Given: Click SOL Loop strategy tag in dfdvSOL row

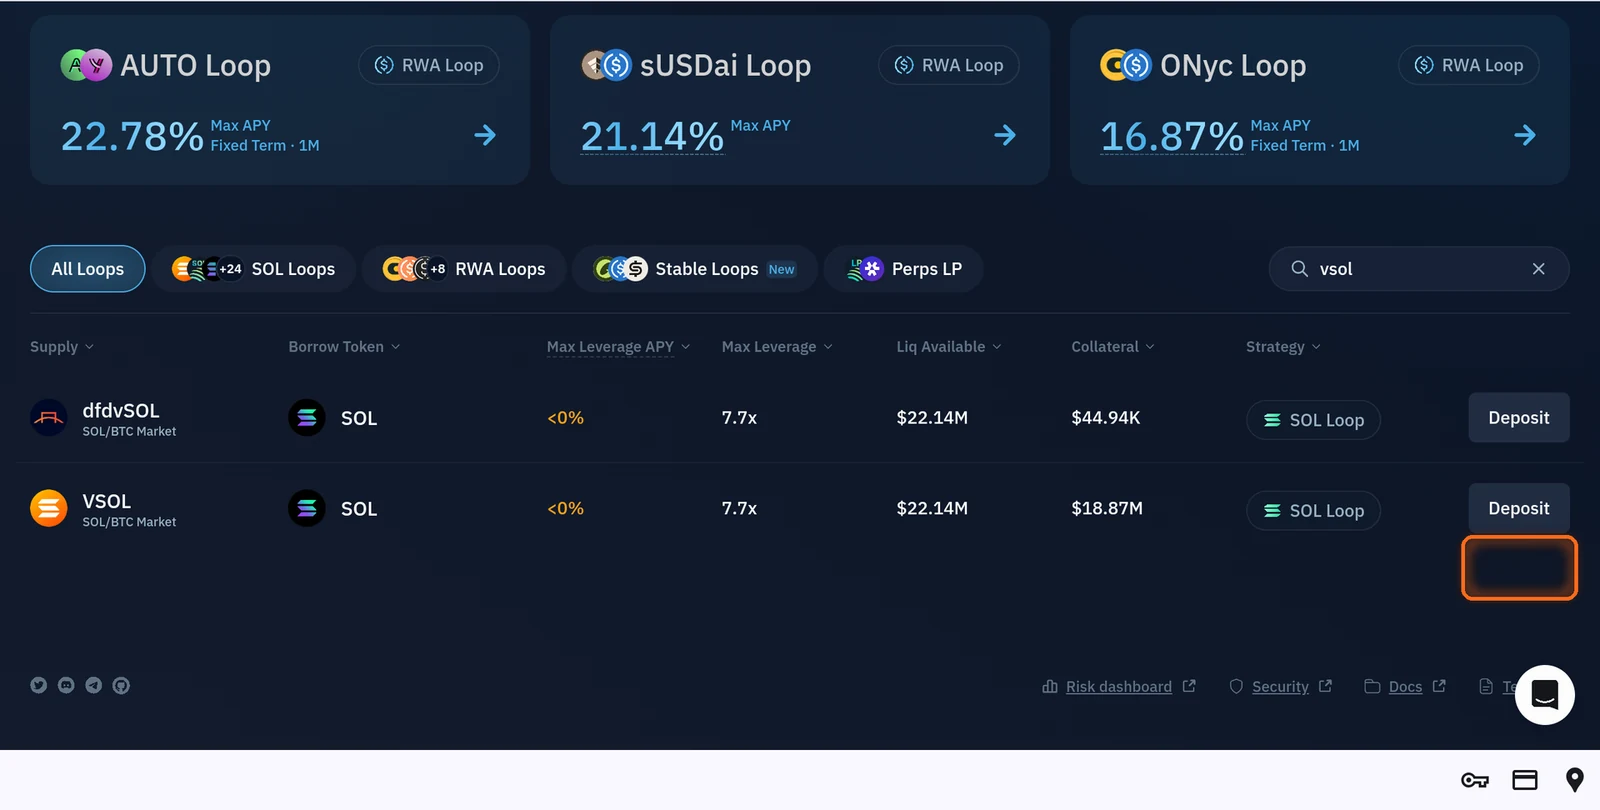Looking at the screenshot, I should pyautogui.click(x=1313, y=420).
